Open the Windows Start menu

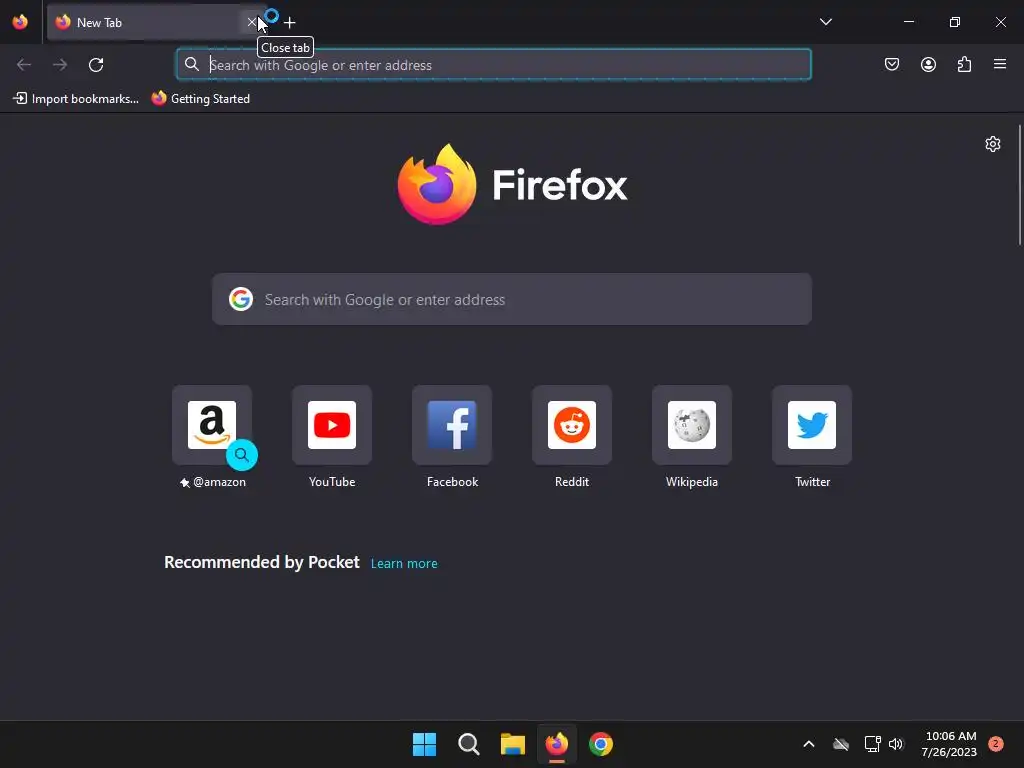click(x=424, y=744)
